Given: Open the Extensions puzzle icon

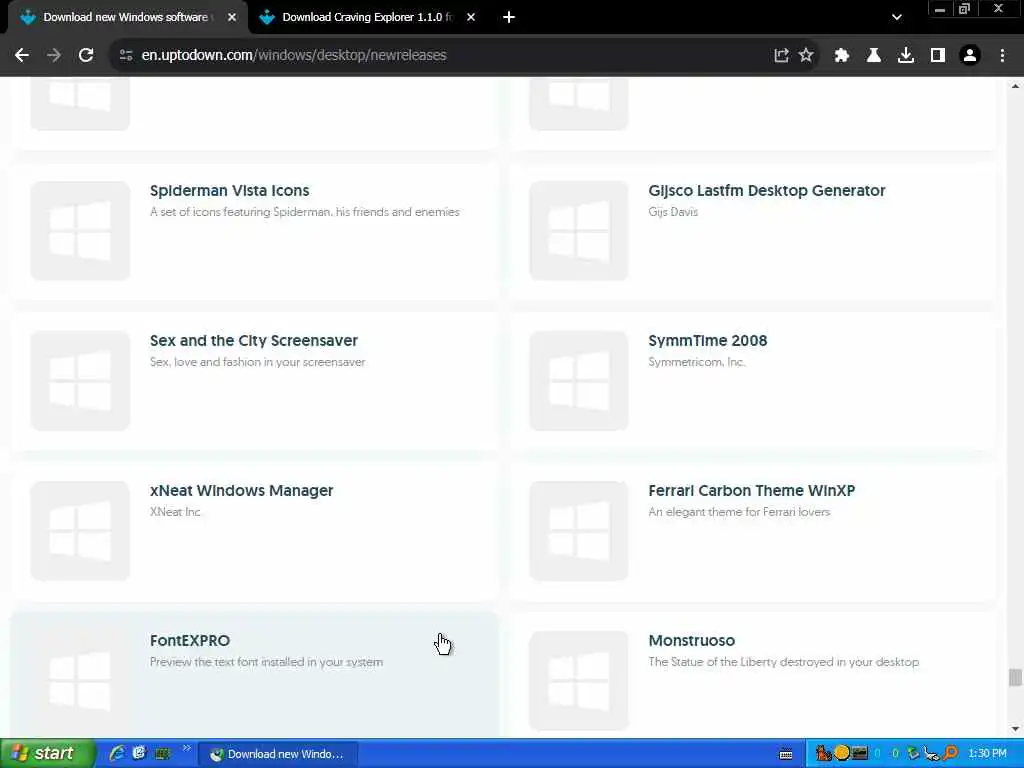Looking at the screenshot, I should click(841, 56).
